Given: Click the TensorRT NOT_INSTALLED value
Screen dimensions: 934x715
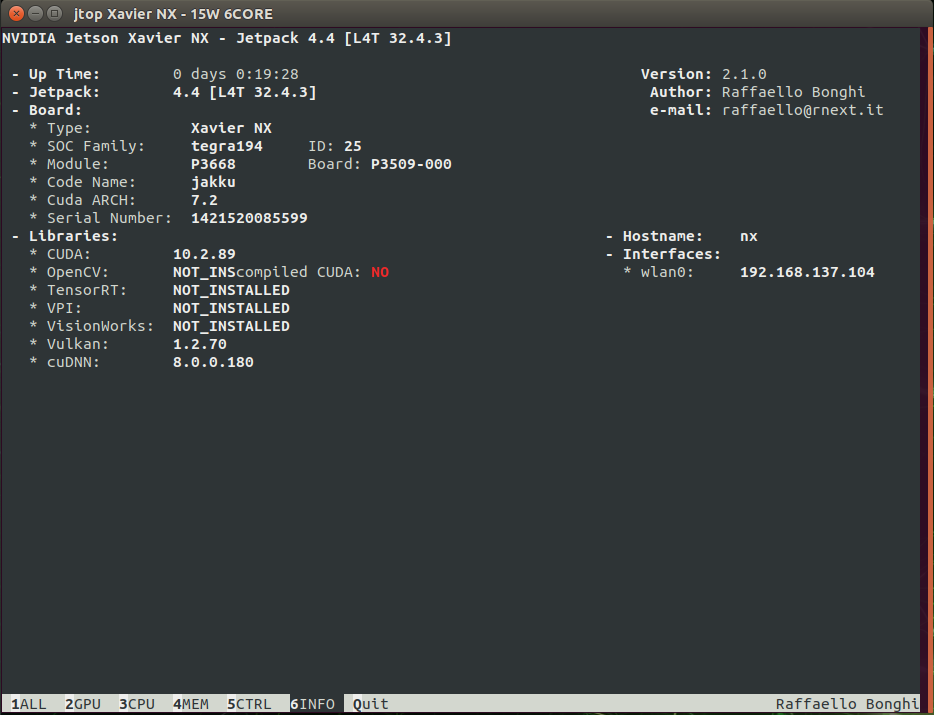Looking at the screenshot, I should coord(231,290).
